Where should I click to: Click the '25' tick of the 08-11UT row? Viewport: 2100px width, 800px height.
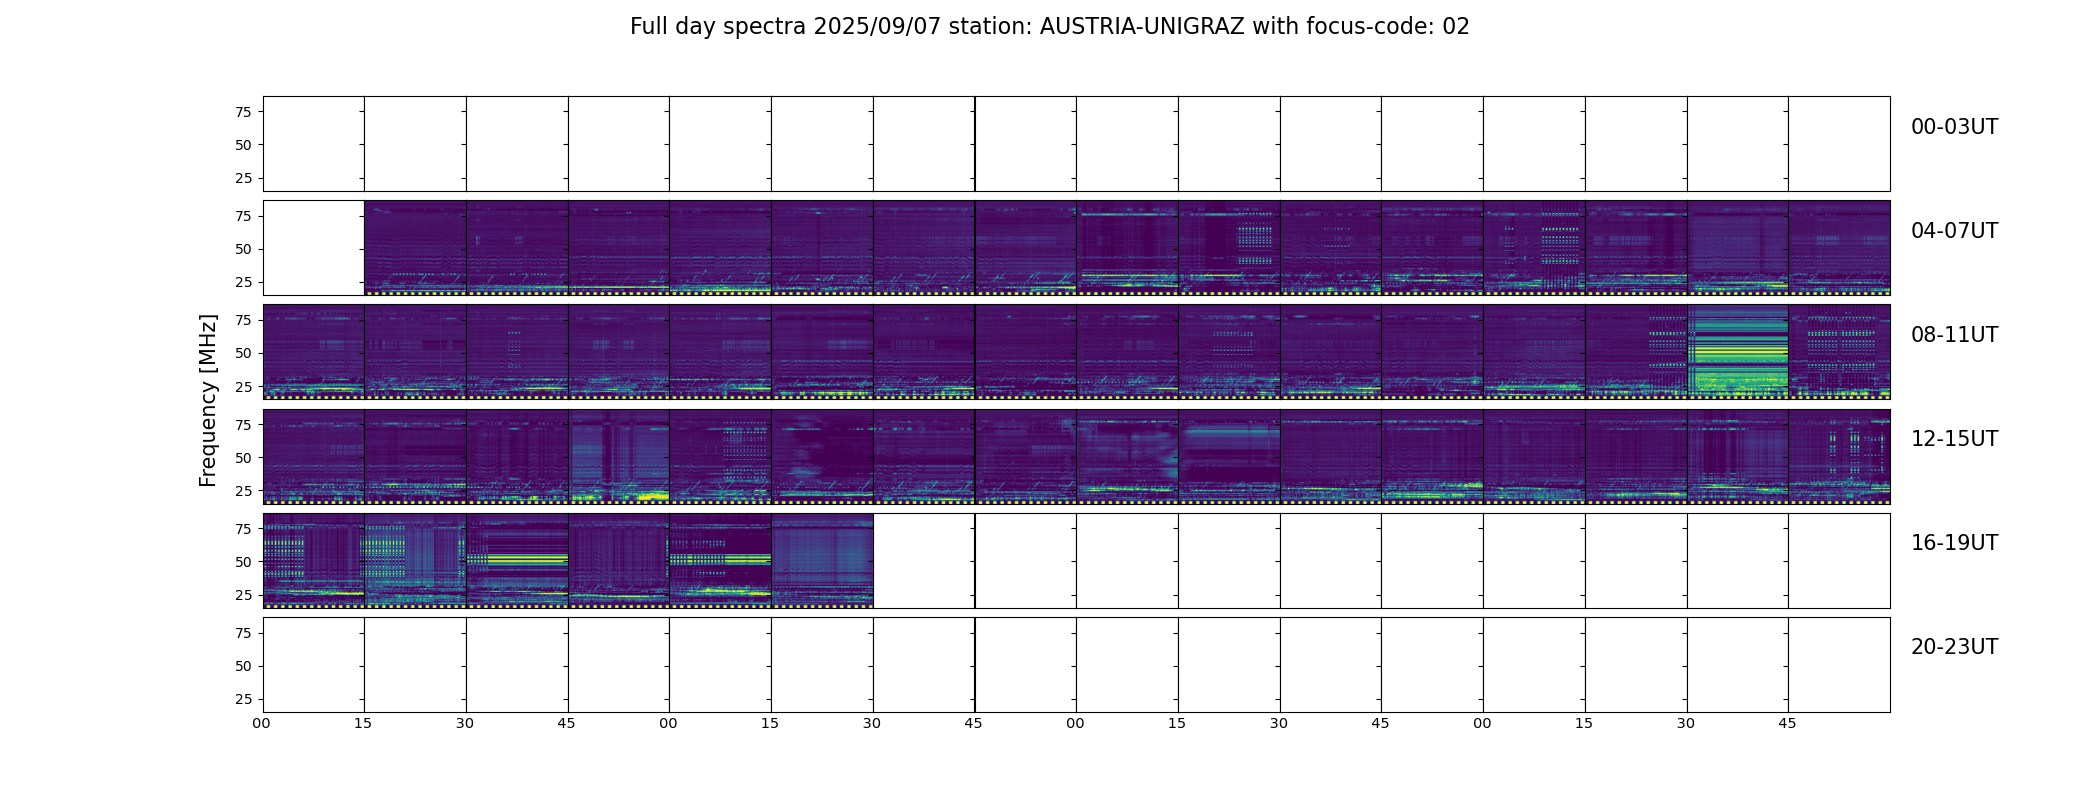pyautogui.click(x=243, y=386)
